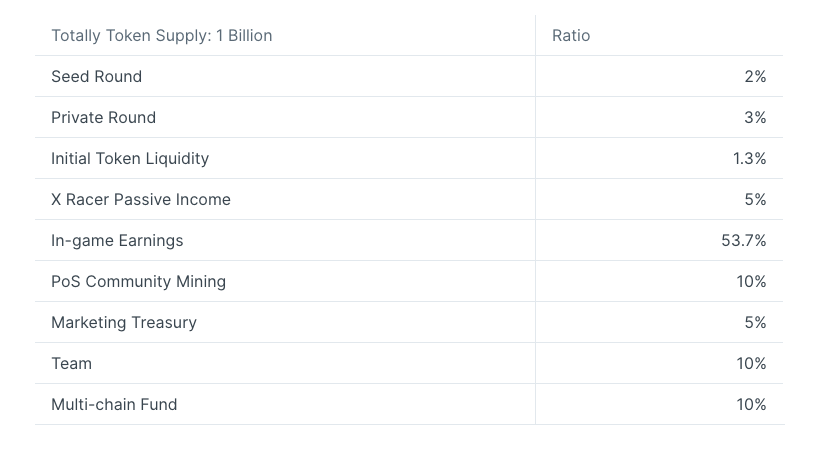This screenshot has height=451, width=819.
Task: Click the Marketing Treasury ratio value
Action: [x=755, y=323]
